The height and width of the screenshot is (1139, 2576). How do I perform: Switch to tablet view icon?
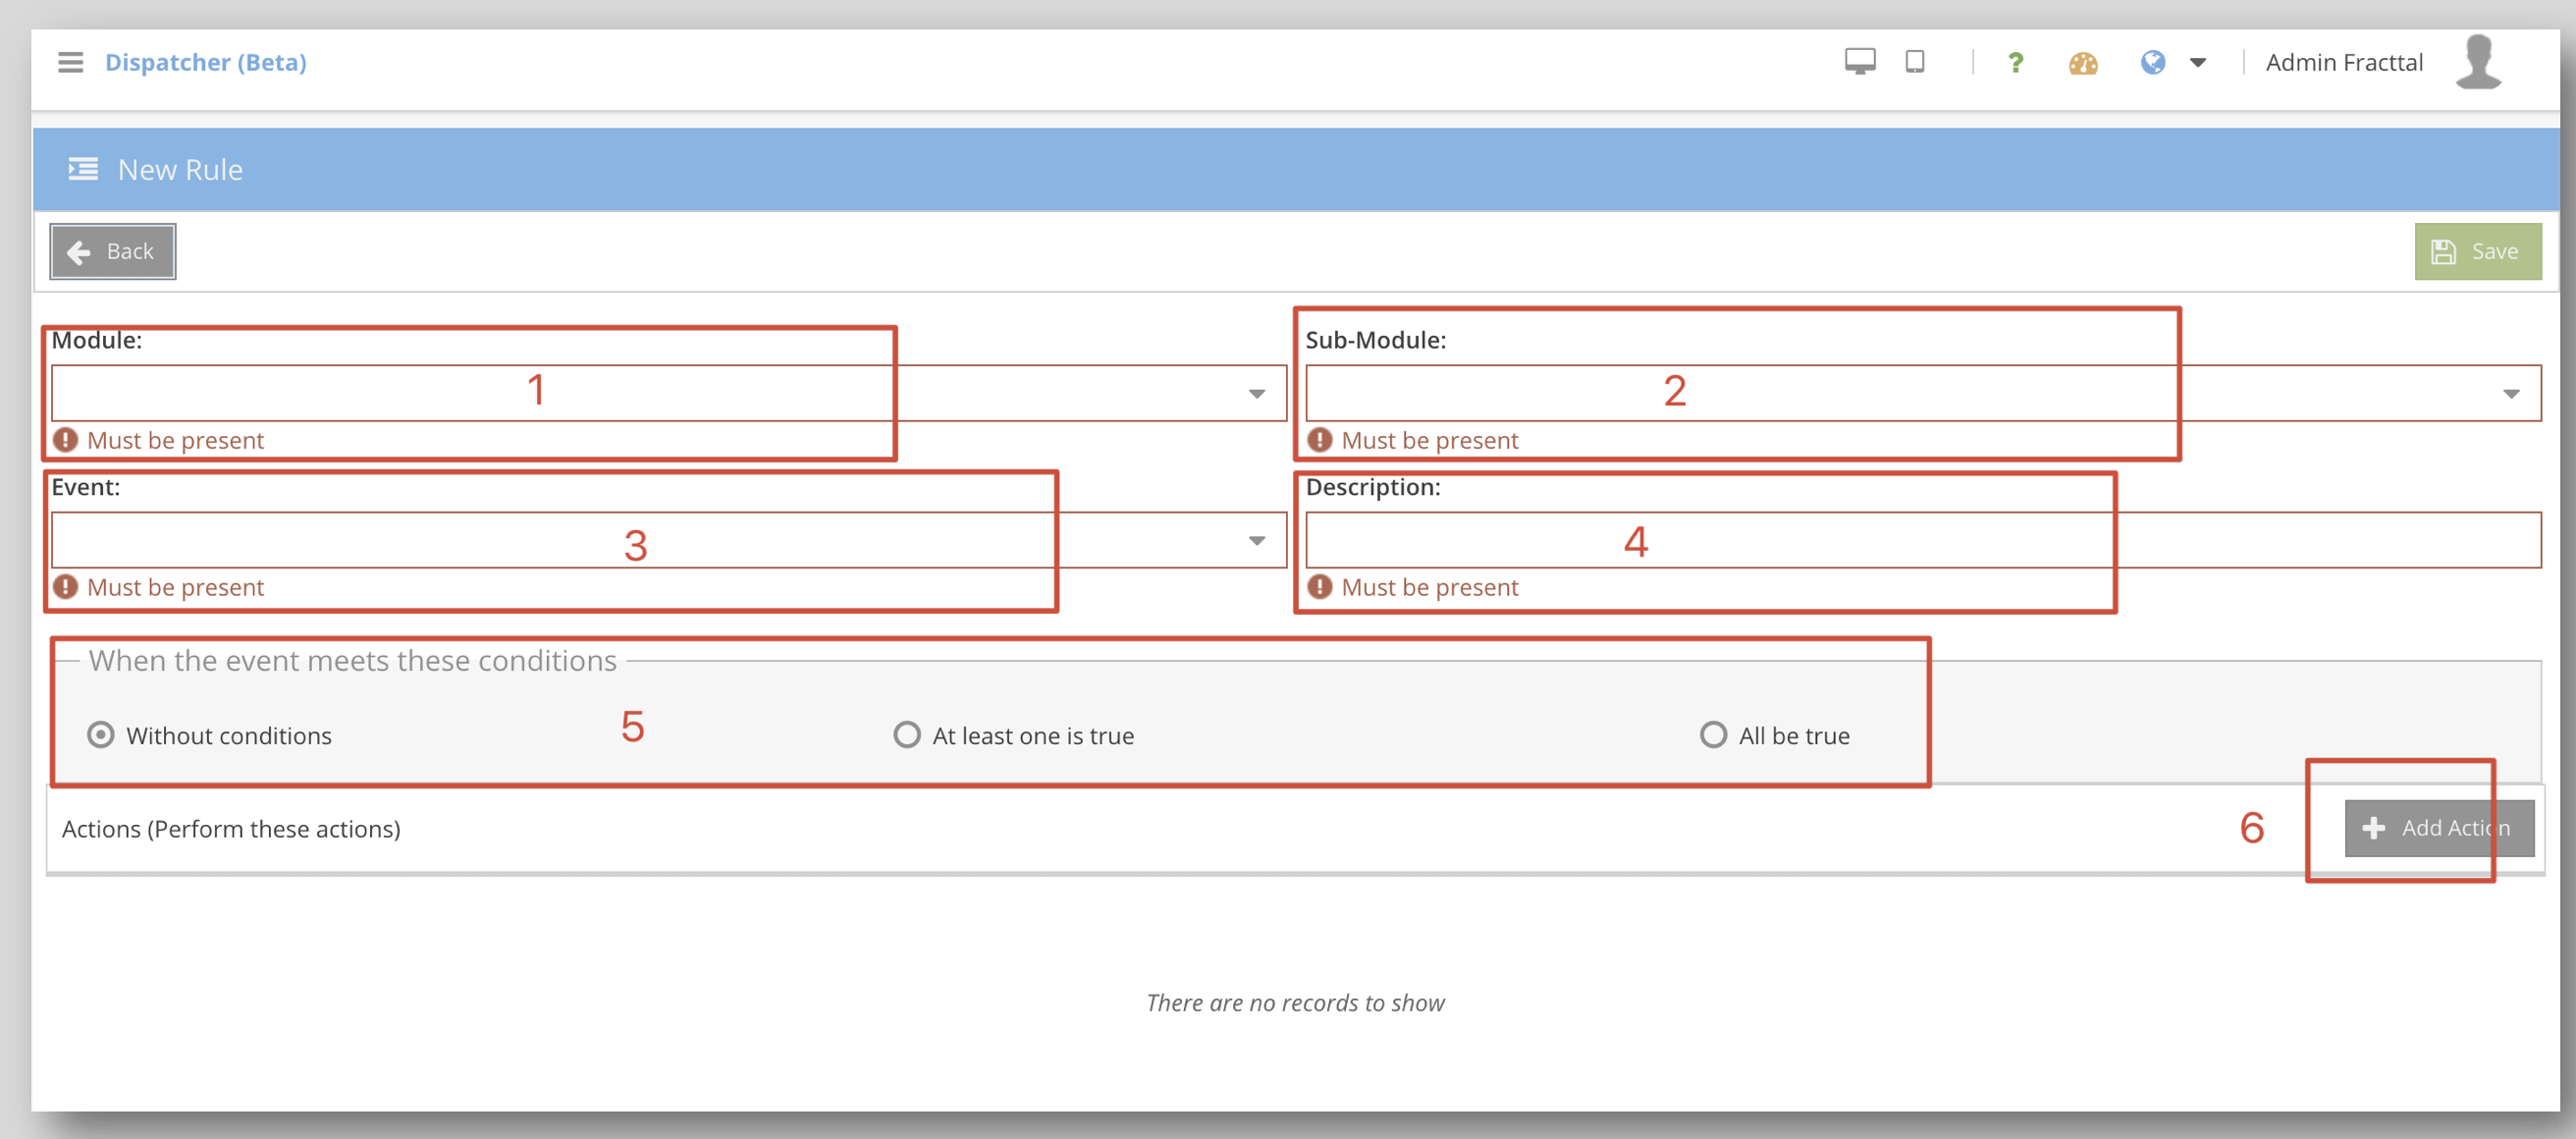pos(1914,62)
